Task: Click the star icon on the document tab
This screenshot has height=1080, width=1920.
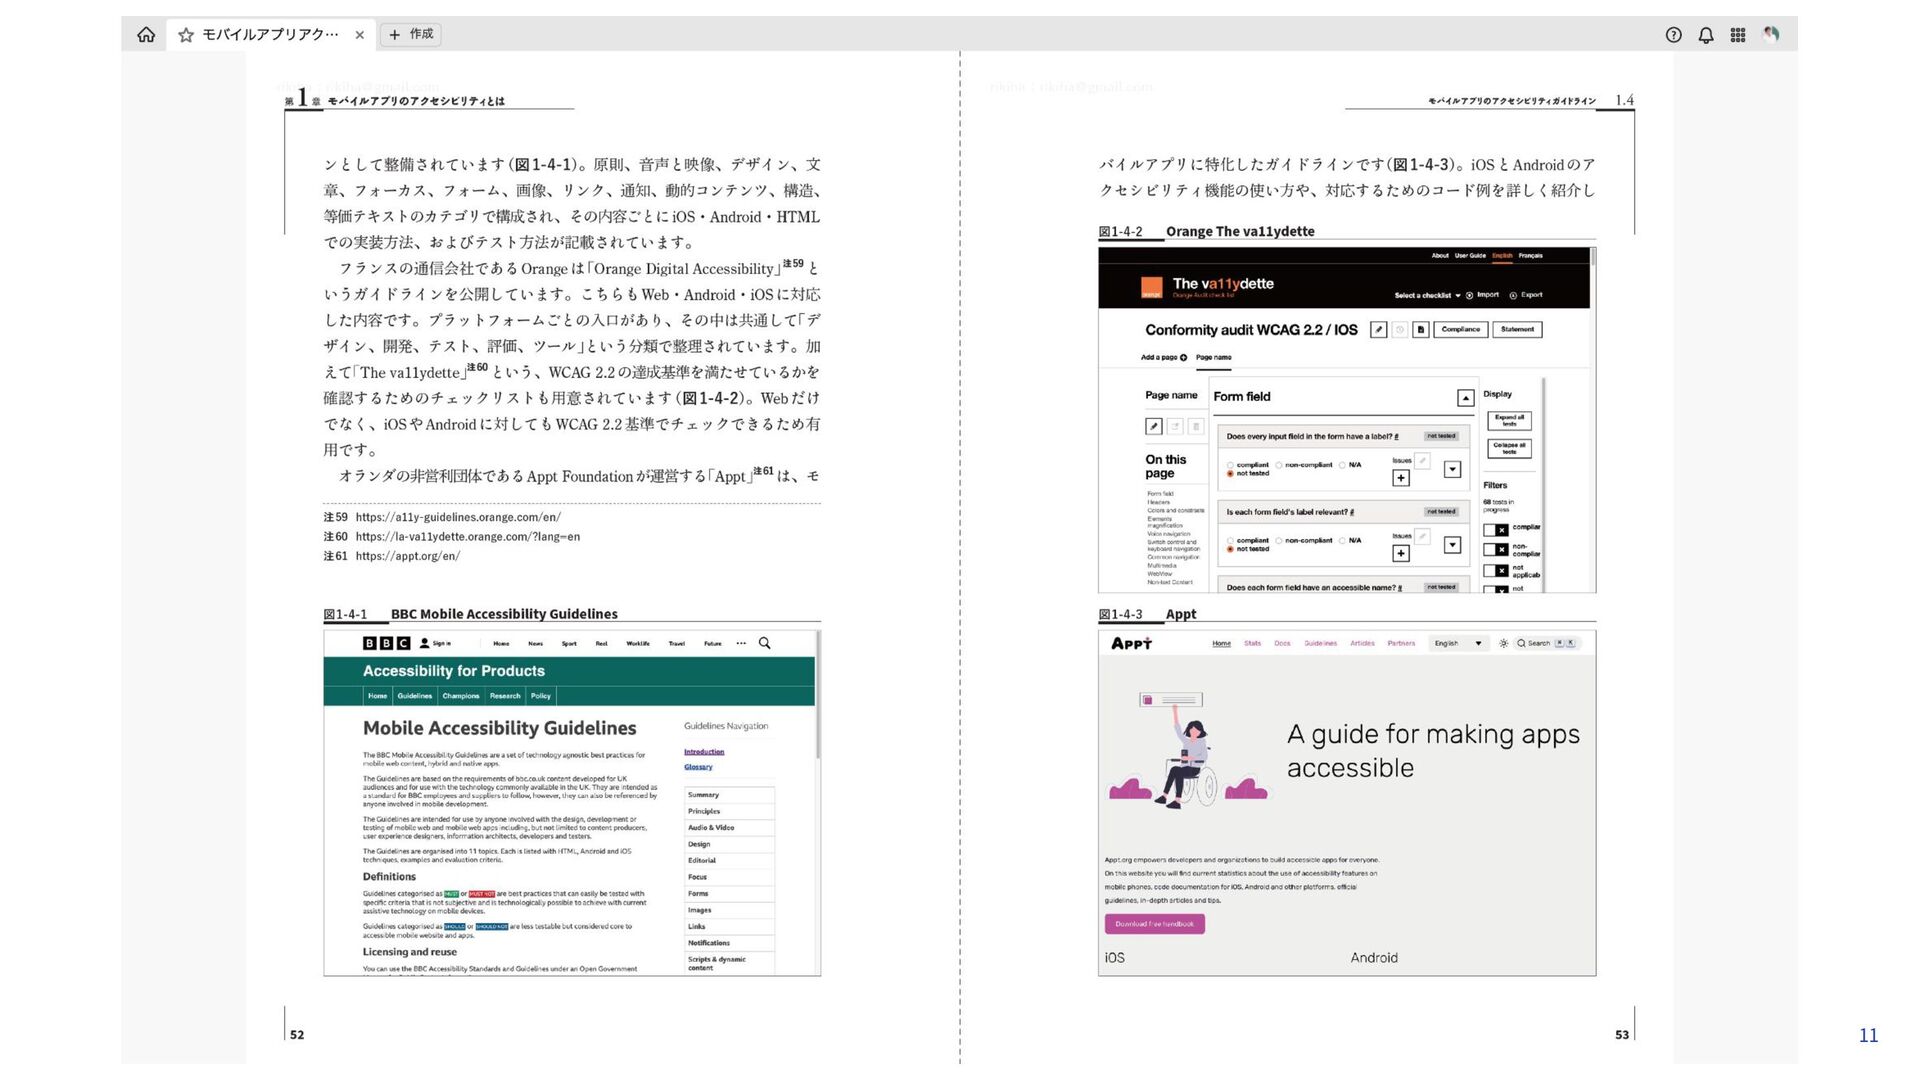Action: click(x=186, y=35)
